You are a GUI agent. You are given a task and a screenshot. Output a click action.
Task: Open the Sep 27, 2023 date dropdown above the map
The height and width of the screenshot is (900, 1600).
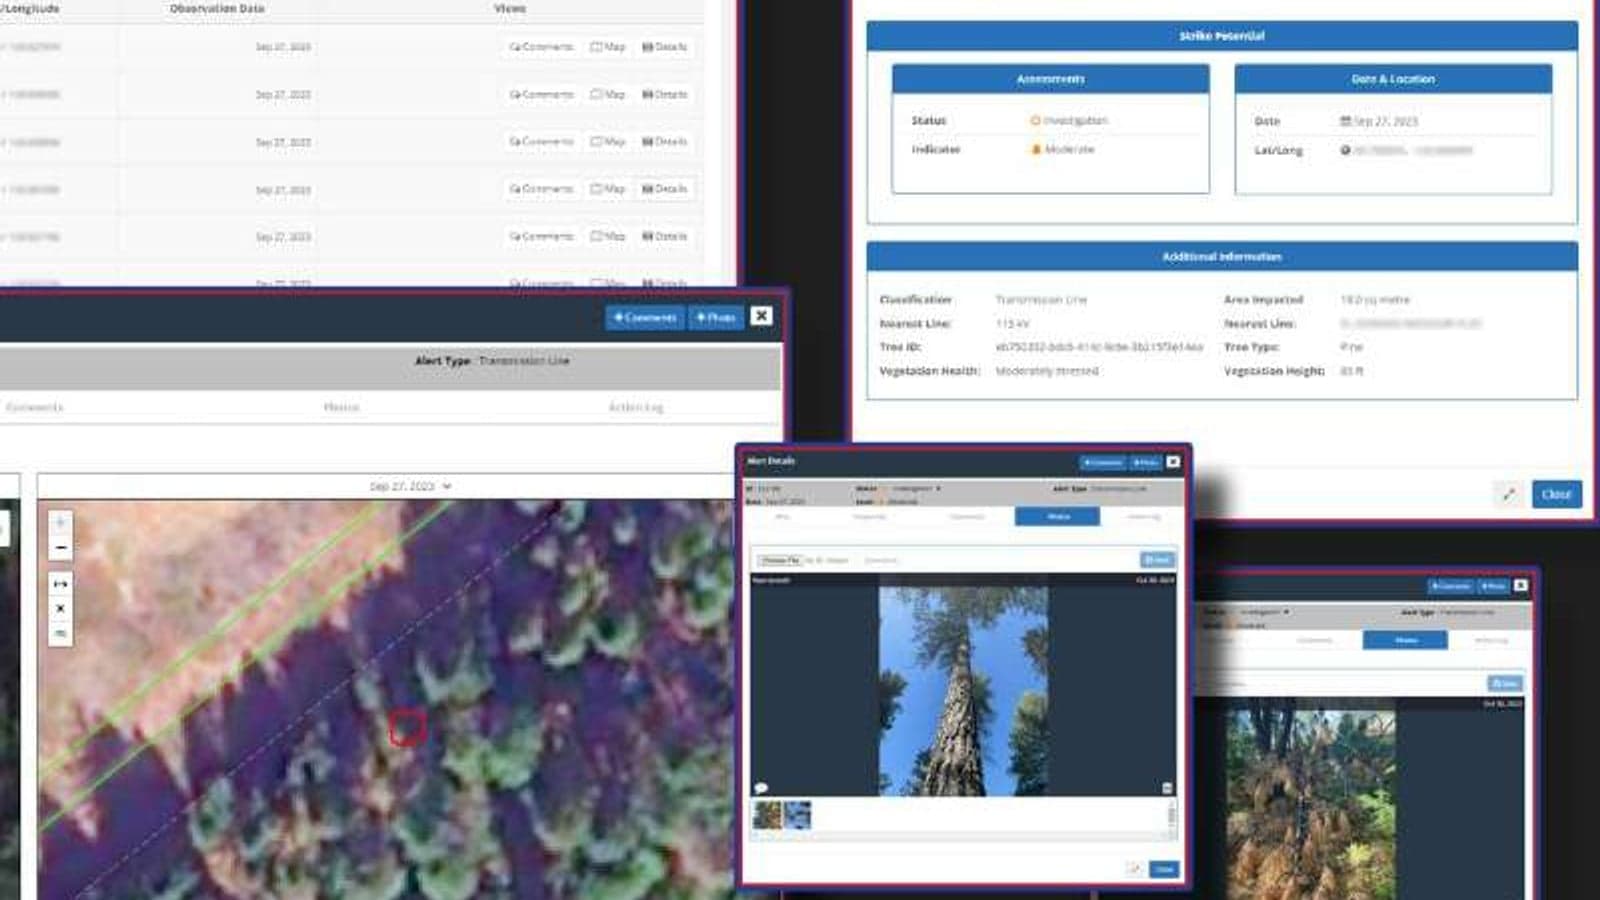pos(410,486)
